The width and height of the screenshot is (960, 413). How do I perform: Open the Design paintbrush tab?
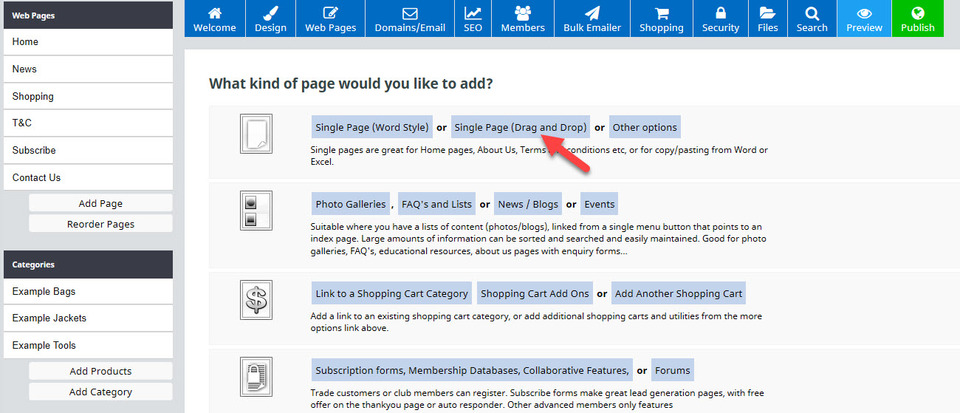270,18
